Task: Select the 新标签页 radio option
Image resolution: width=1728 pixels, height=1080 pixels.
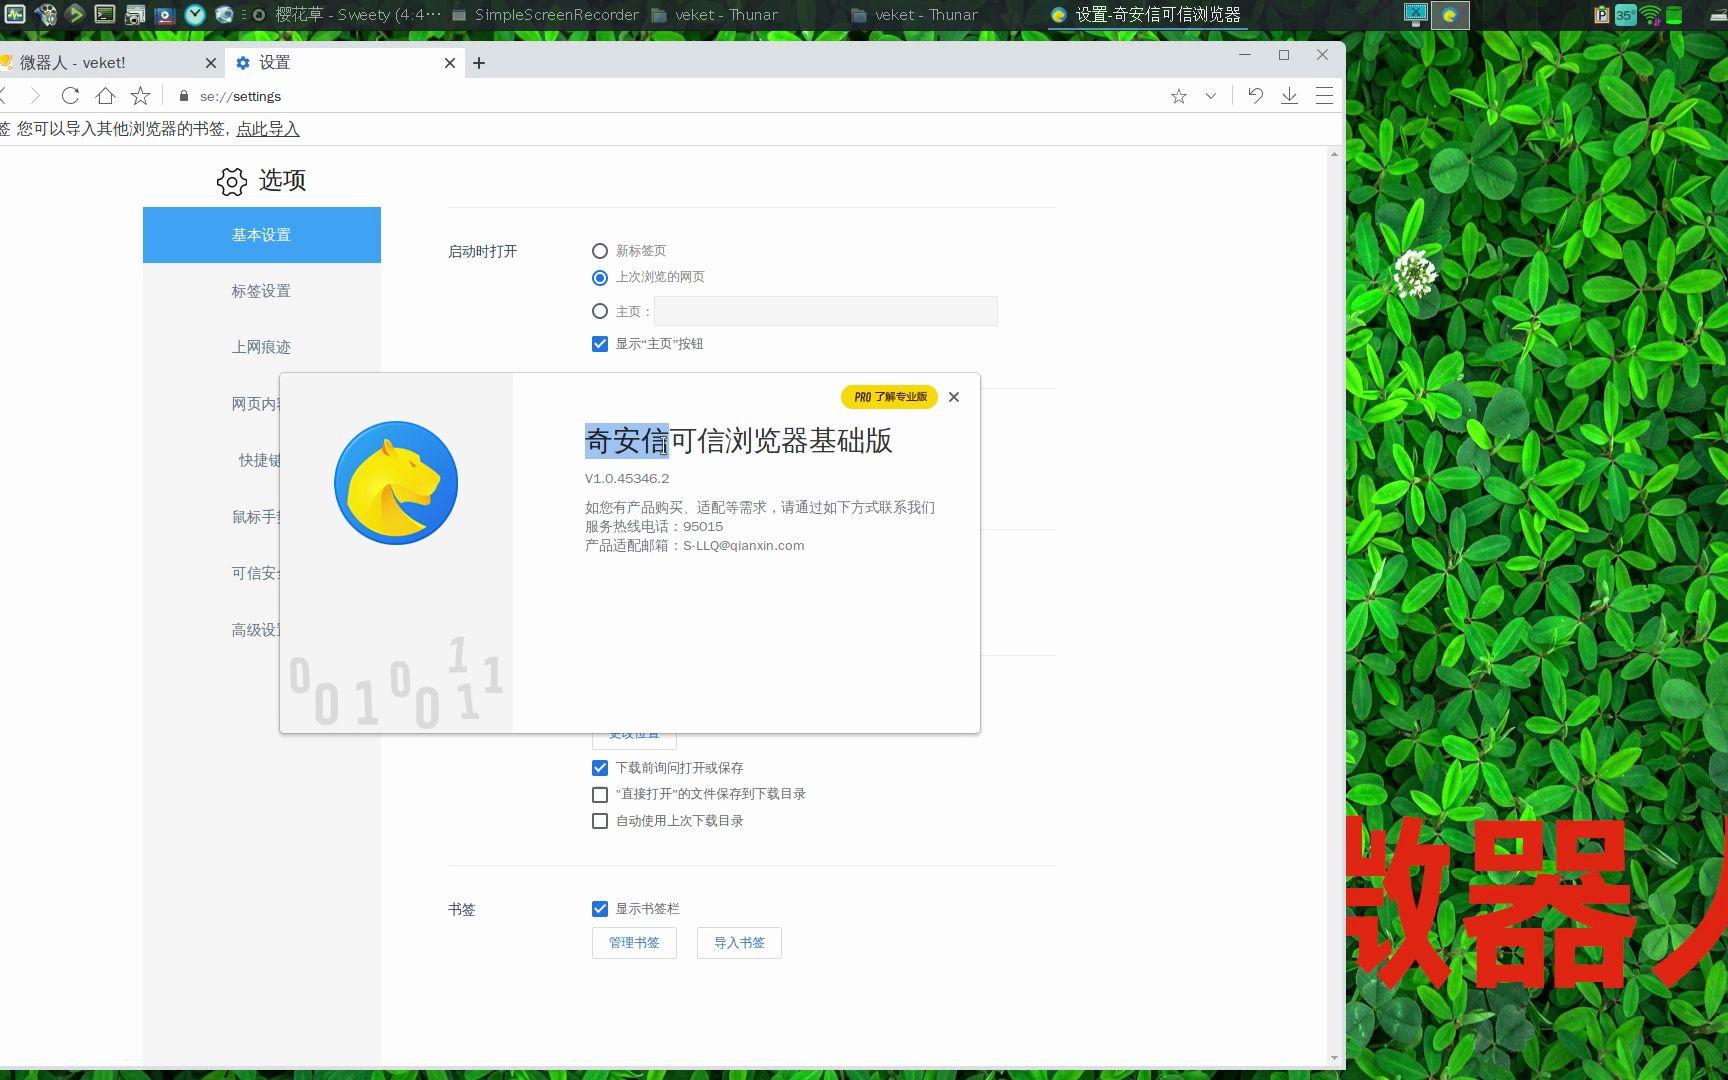Action: click(600, 251)
